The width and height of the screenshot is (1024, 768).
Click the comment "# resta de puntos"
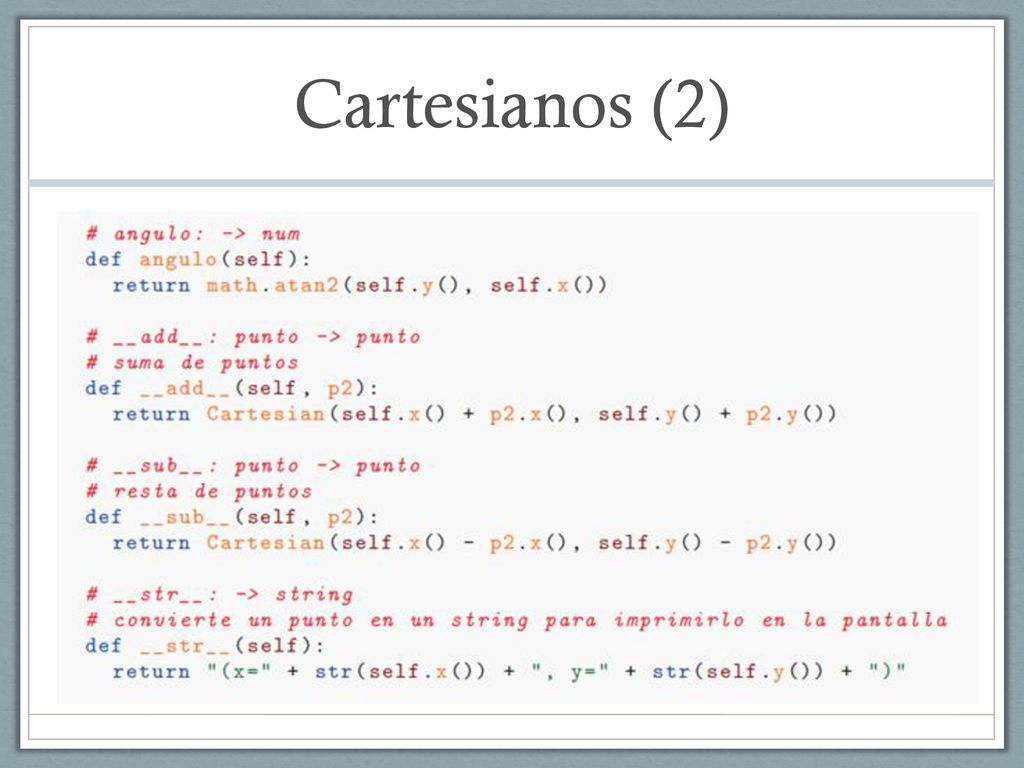click(x=199, y=491)
